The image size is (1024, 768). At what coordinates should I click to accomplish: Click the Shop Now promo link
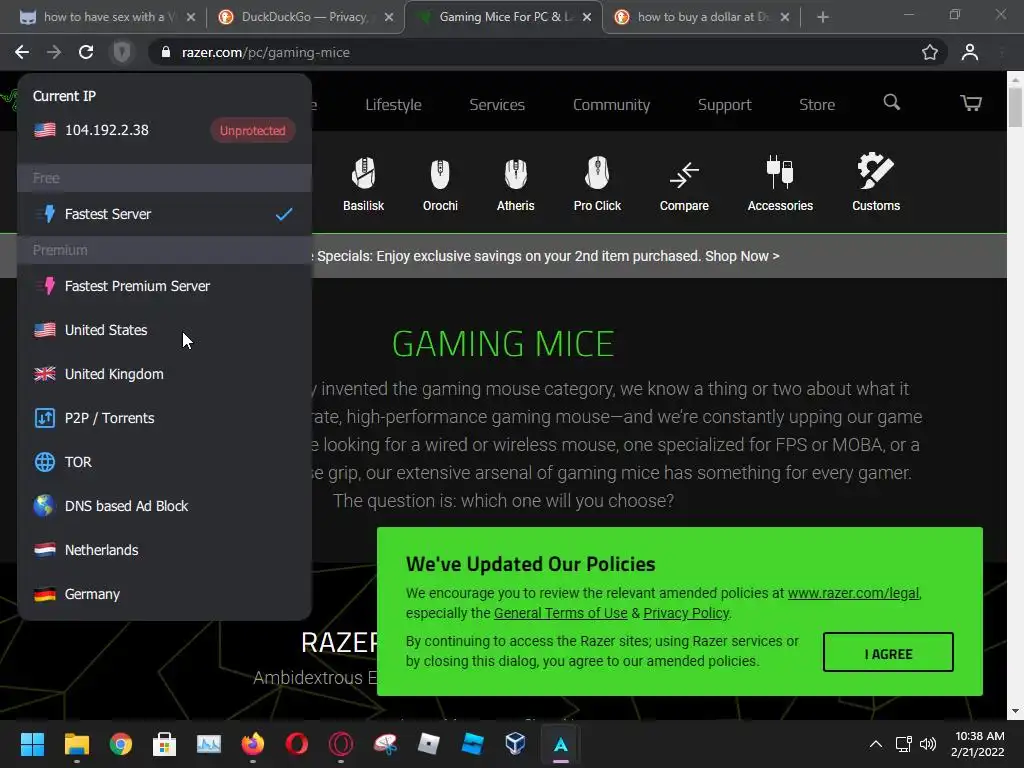coord(742,256)
